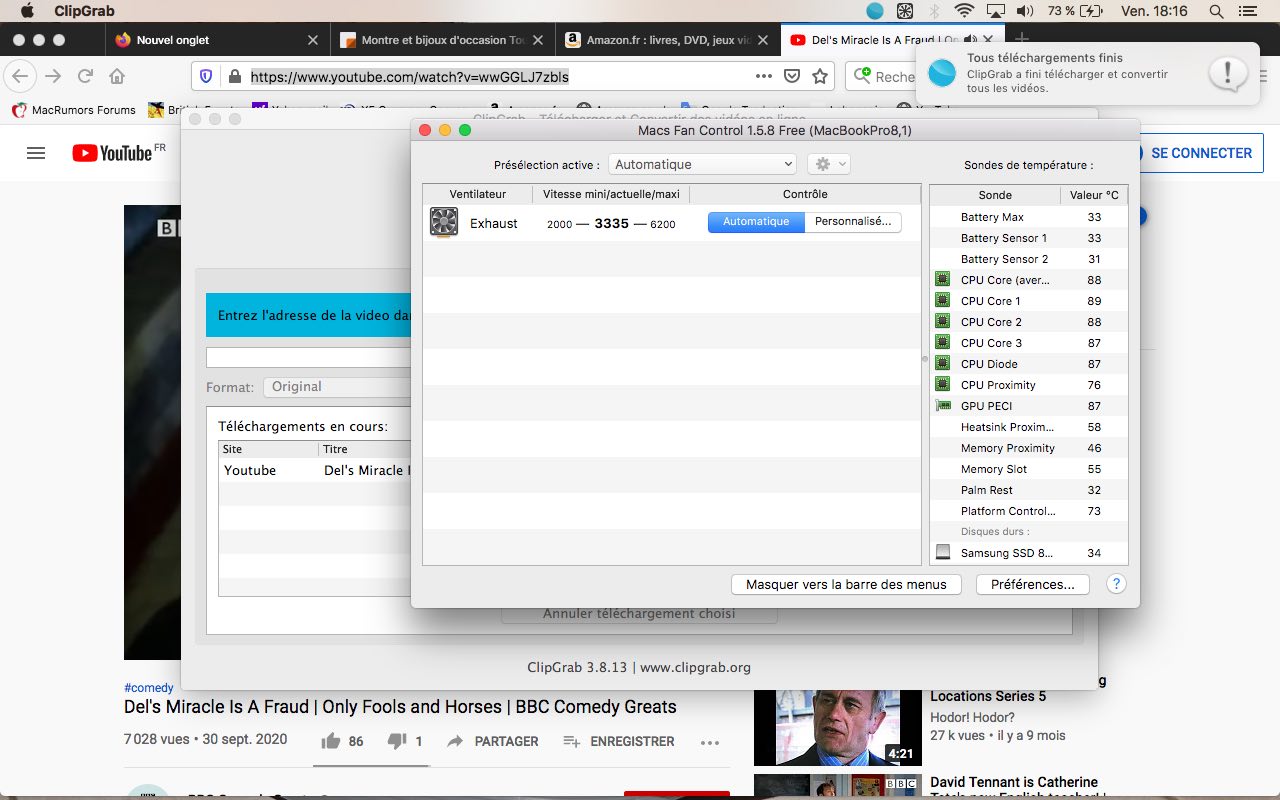Viewport: 1280px width, 800px height.
Task: Open MacRumors Forums bookmark
Action: tap(73, 110)
